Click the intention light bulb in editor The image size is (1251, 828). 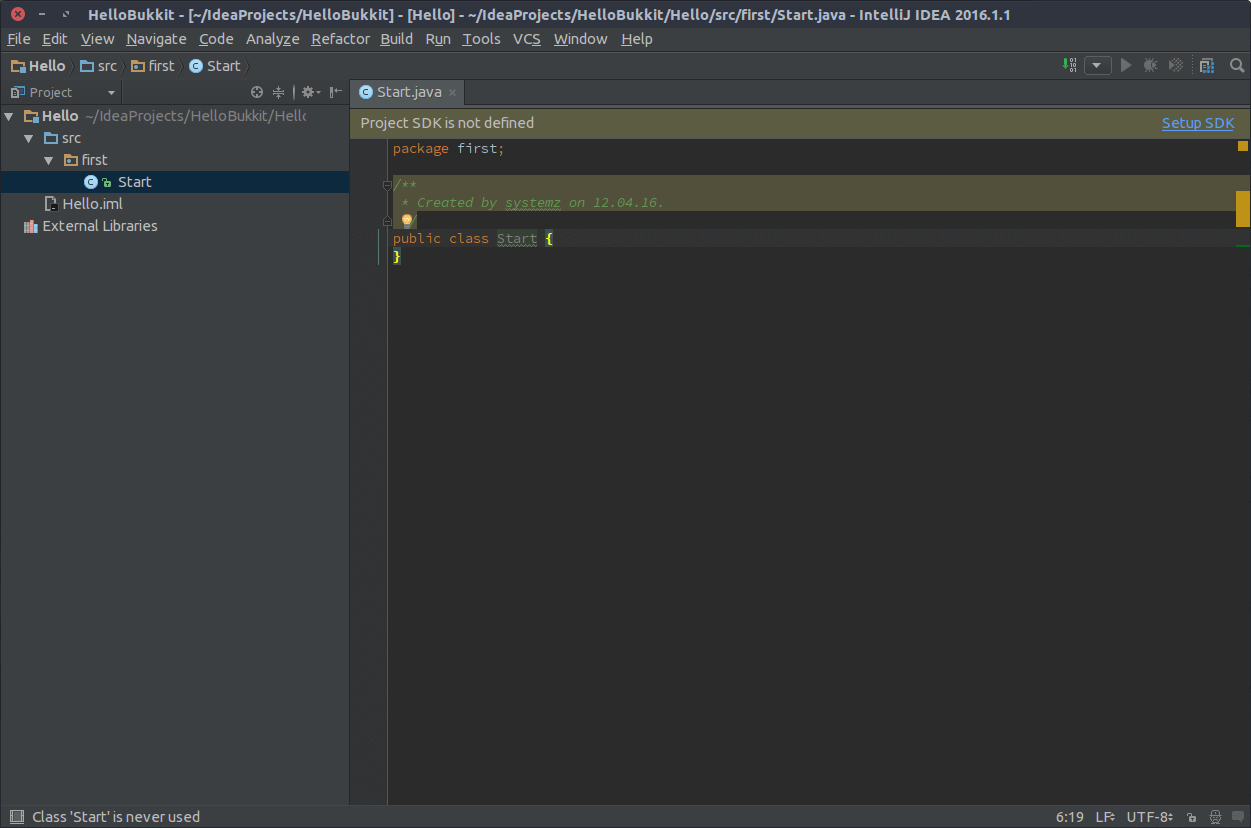(406, 220)
